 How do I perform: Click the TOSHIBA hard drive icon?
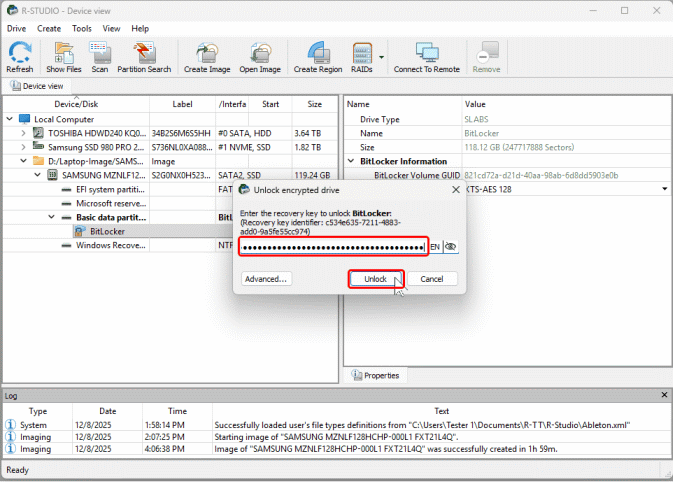(x=38, y=133)
